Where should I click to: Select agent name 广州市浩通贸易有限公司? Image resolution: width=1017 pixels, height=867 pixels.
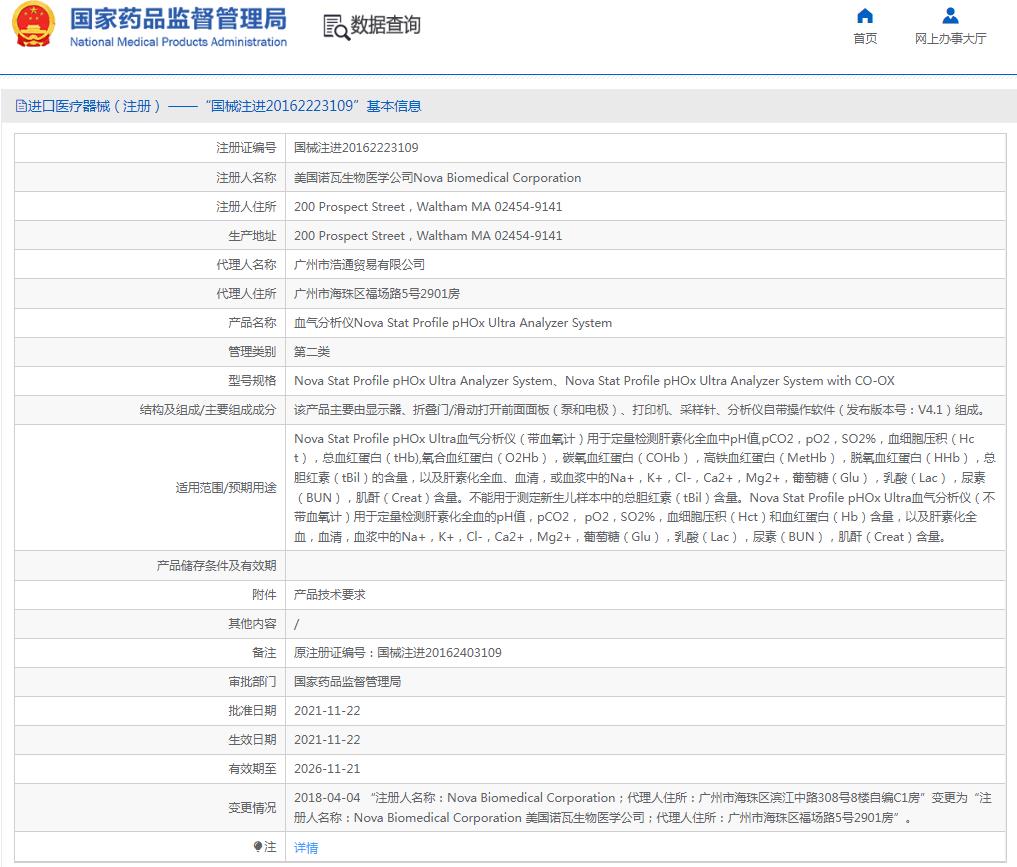359,265
